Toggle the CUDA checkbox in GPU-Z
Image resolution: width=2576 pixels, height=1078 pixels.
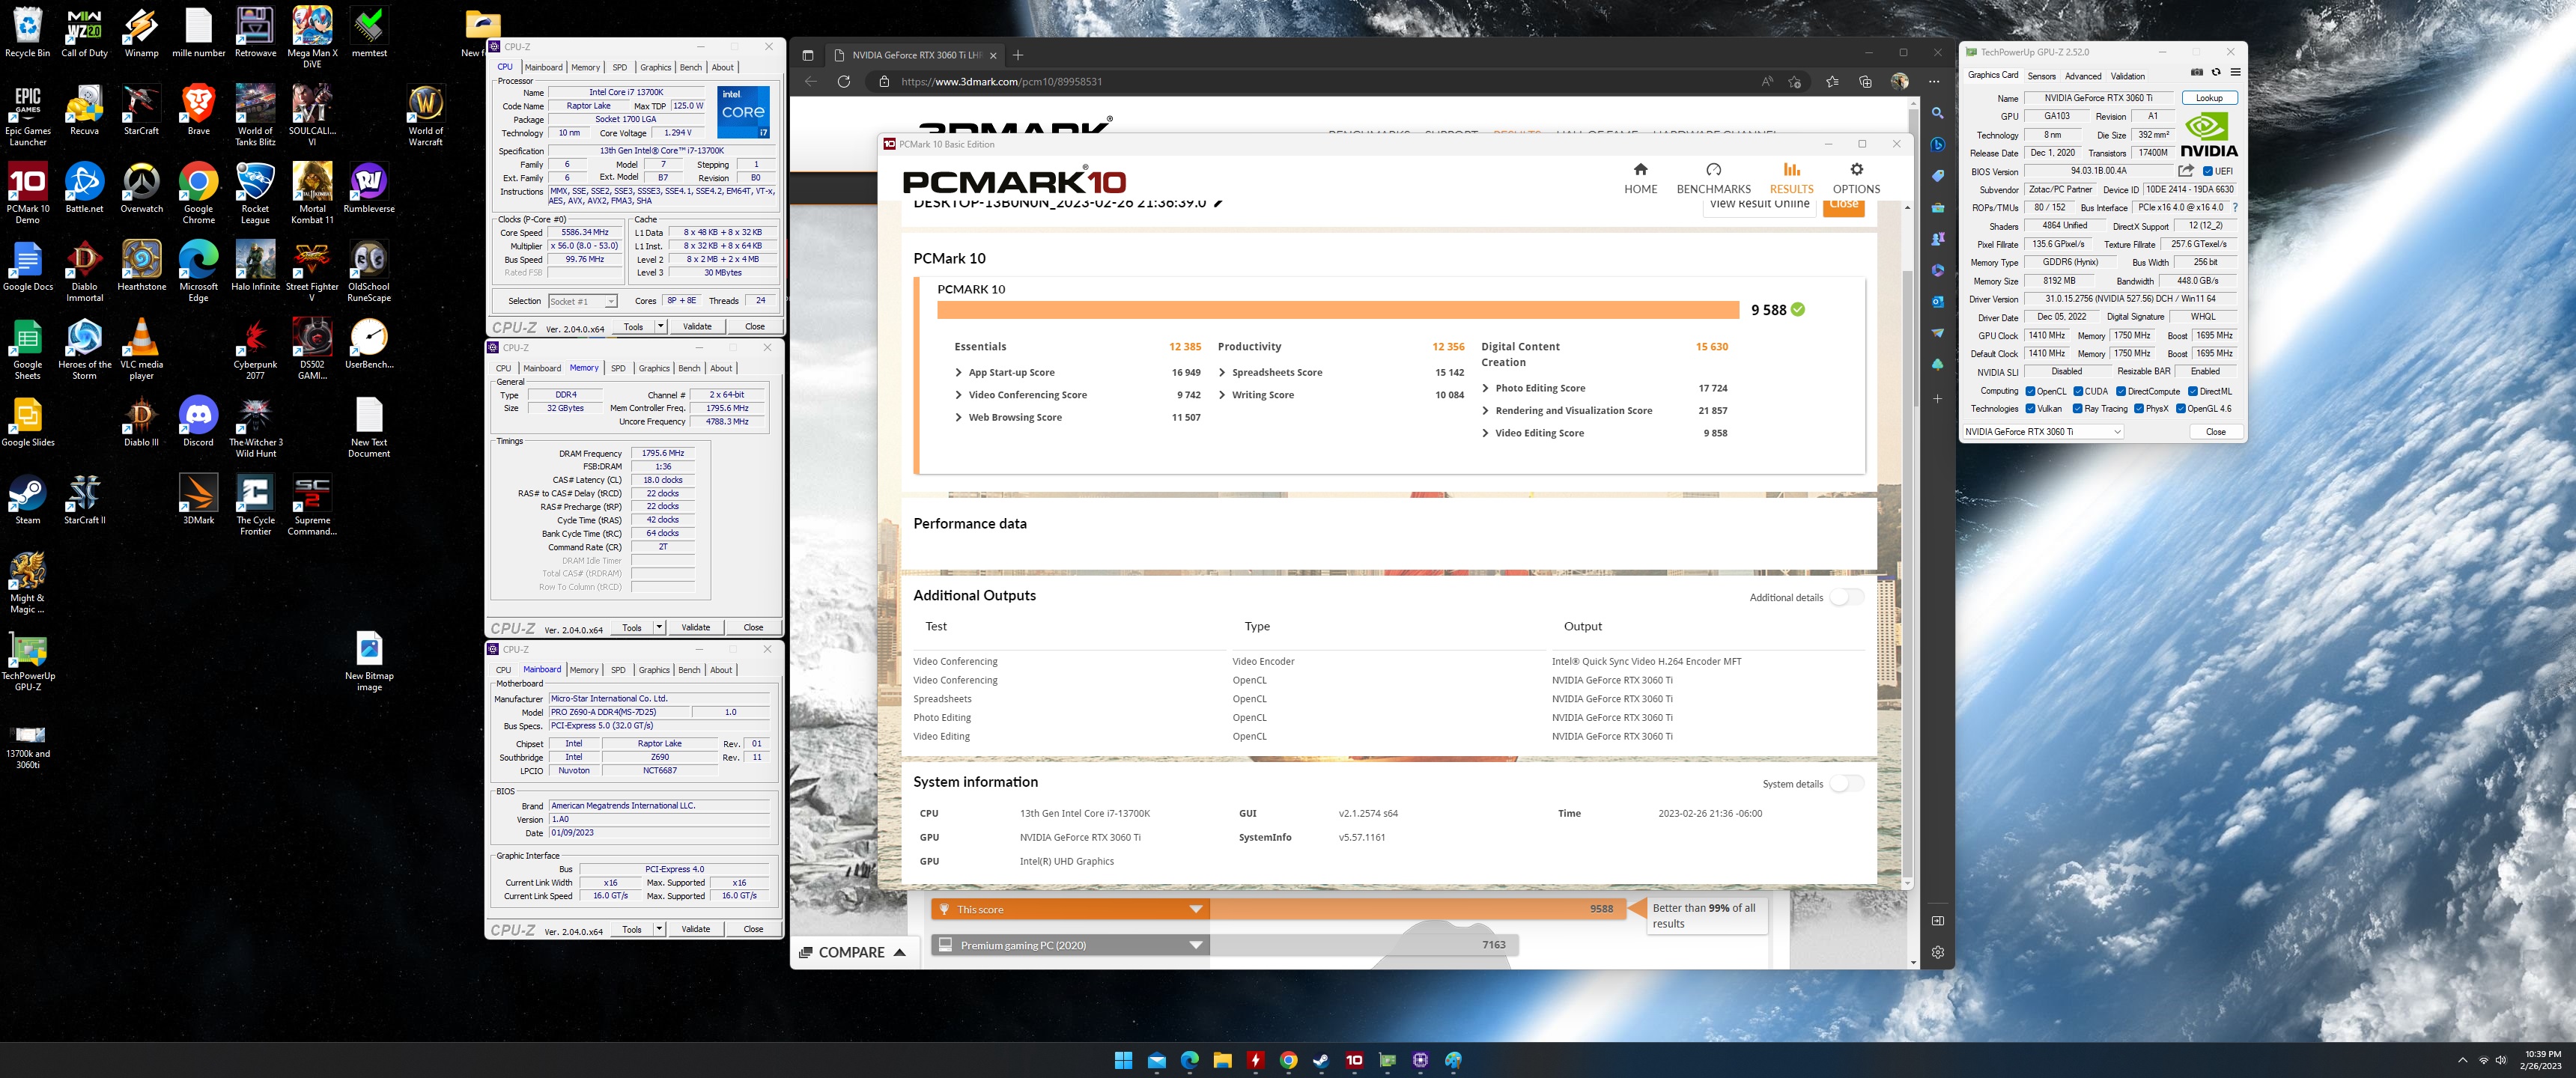[x=2078, y=391]
